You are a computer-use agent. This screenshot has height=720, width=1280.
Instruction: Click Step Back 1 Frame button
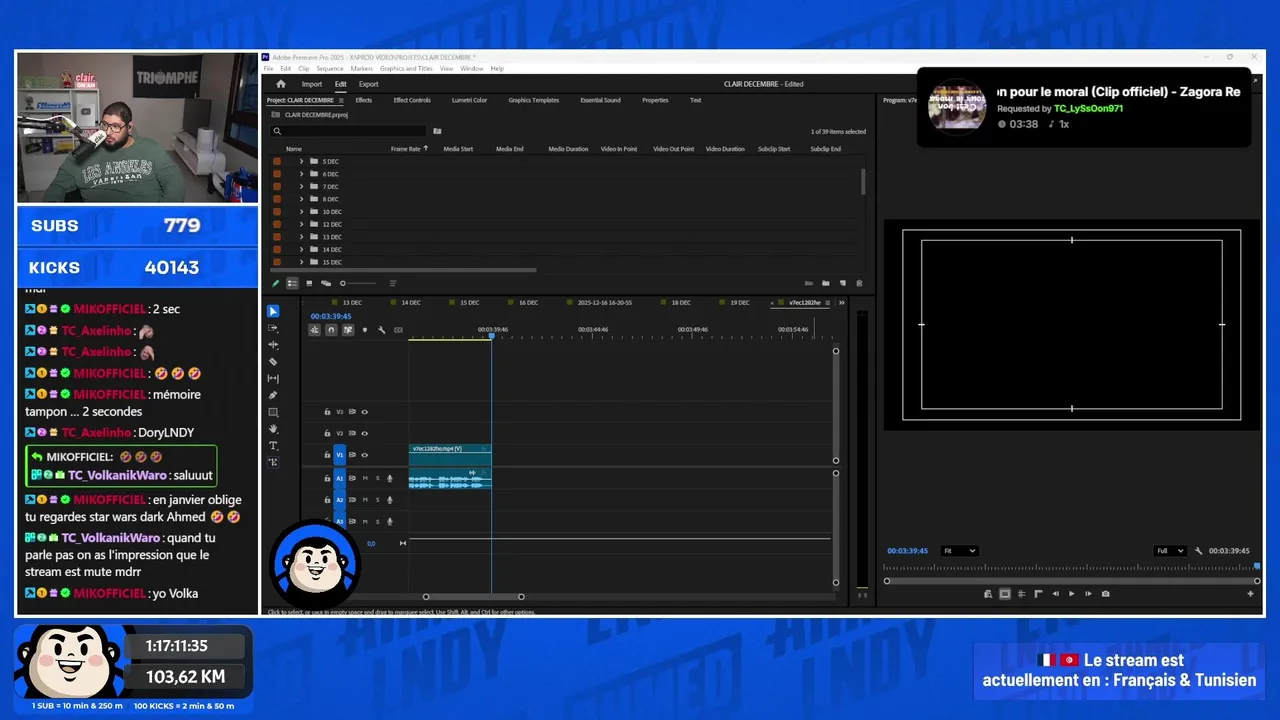(1055, 594)
